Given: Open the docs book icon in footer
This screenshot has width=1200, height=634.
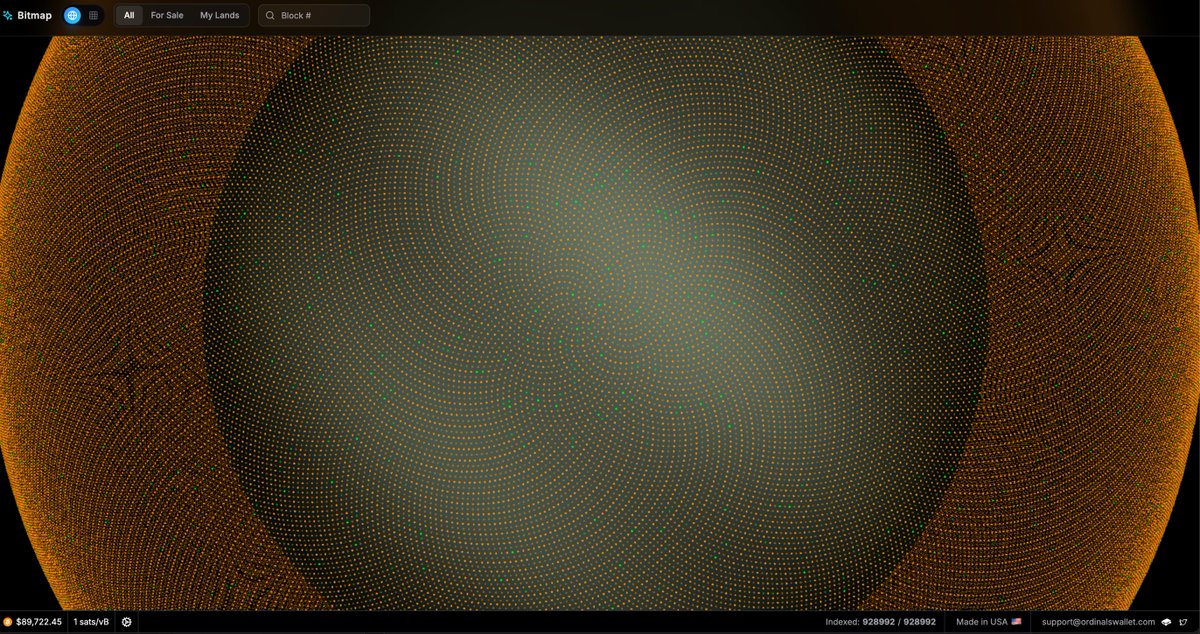Looking at the screenshot, I should tap(1167, 622).
